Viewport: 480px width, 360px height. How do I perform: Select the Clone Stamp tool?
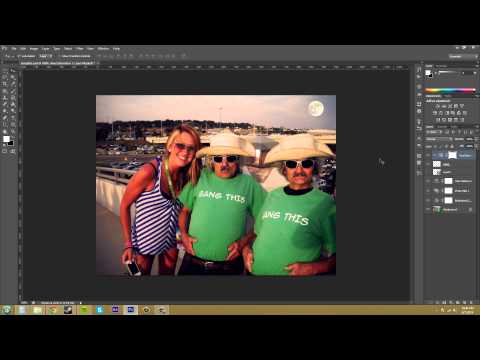pyautogui.click(x=4, y=98)
